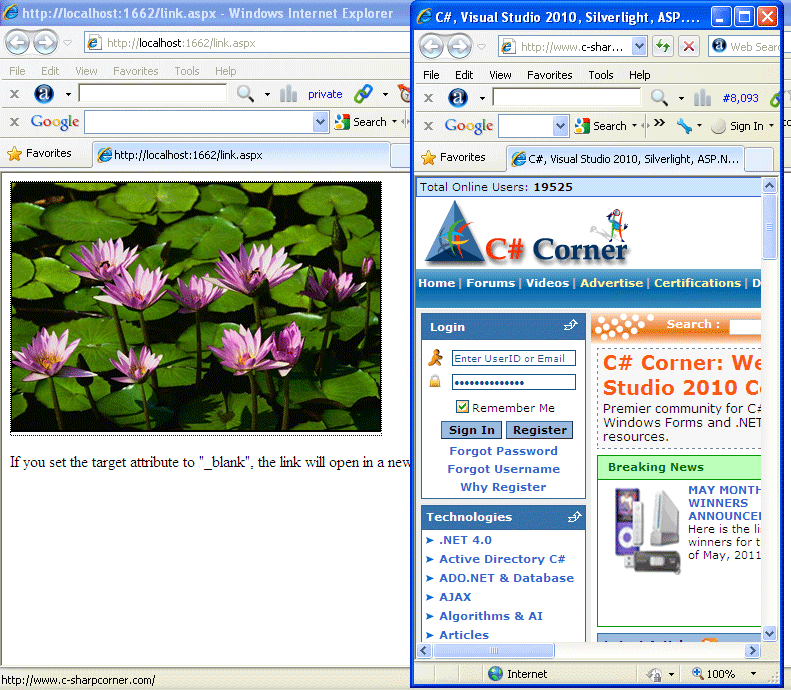Close Google toolbar in C# Corner window

click(x=428, y=126)
